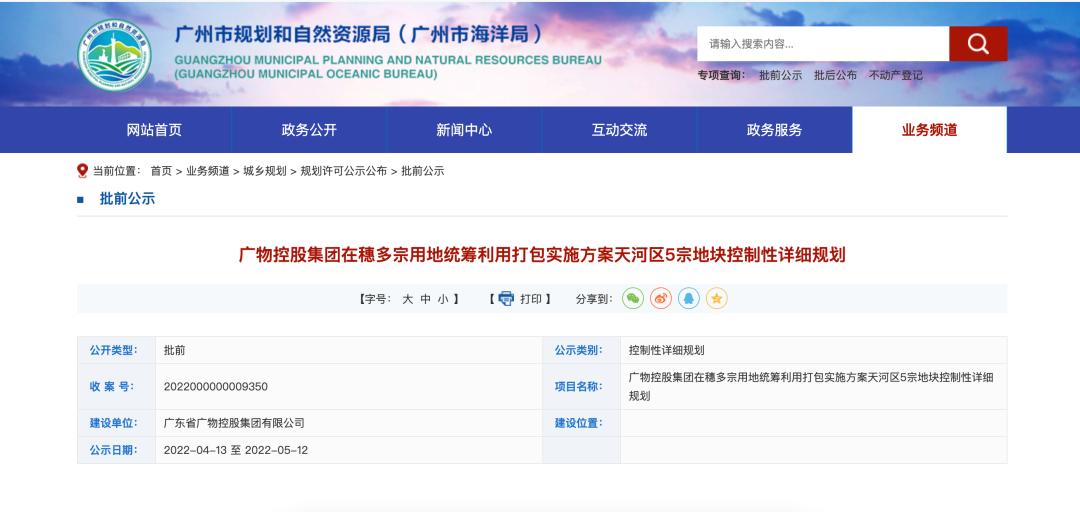Set font size to 大

408,299
